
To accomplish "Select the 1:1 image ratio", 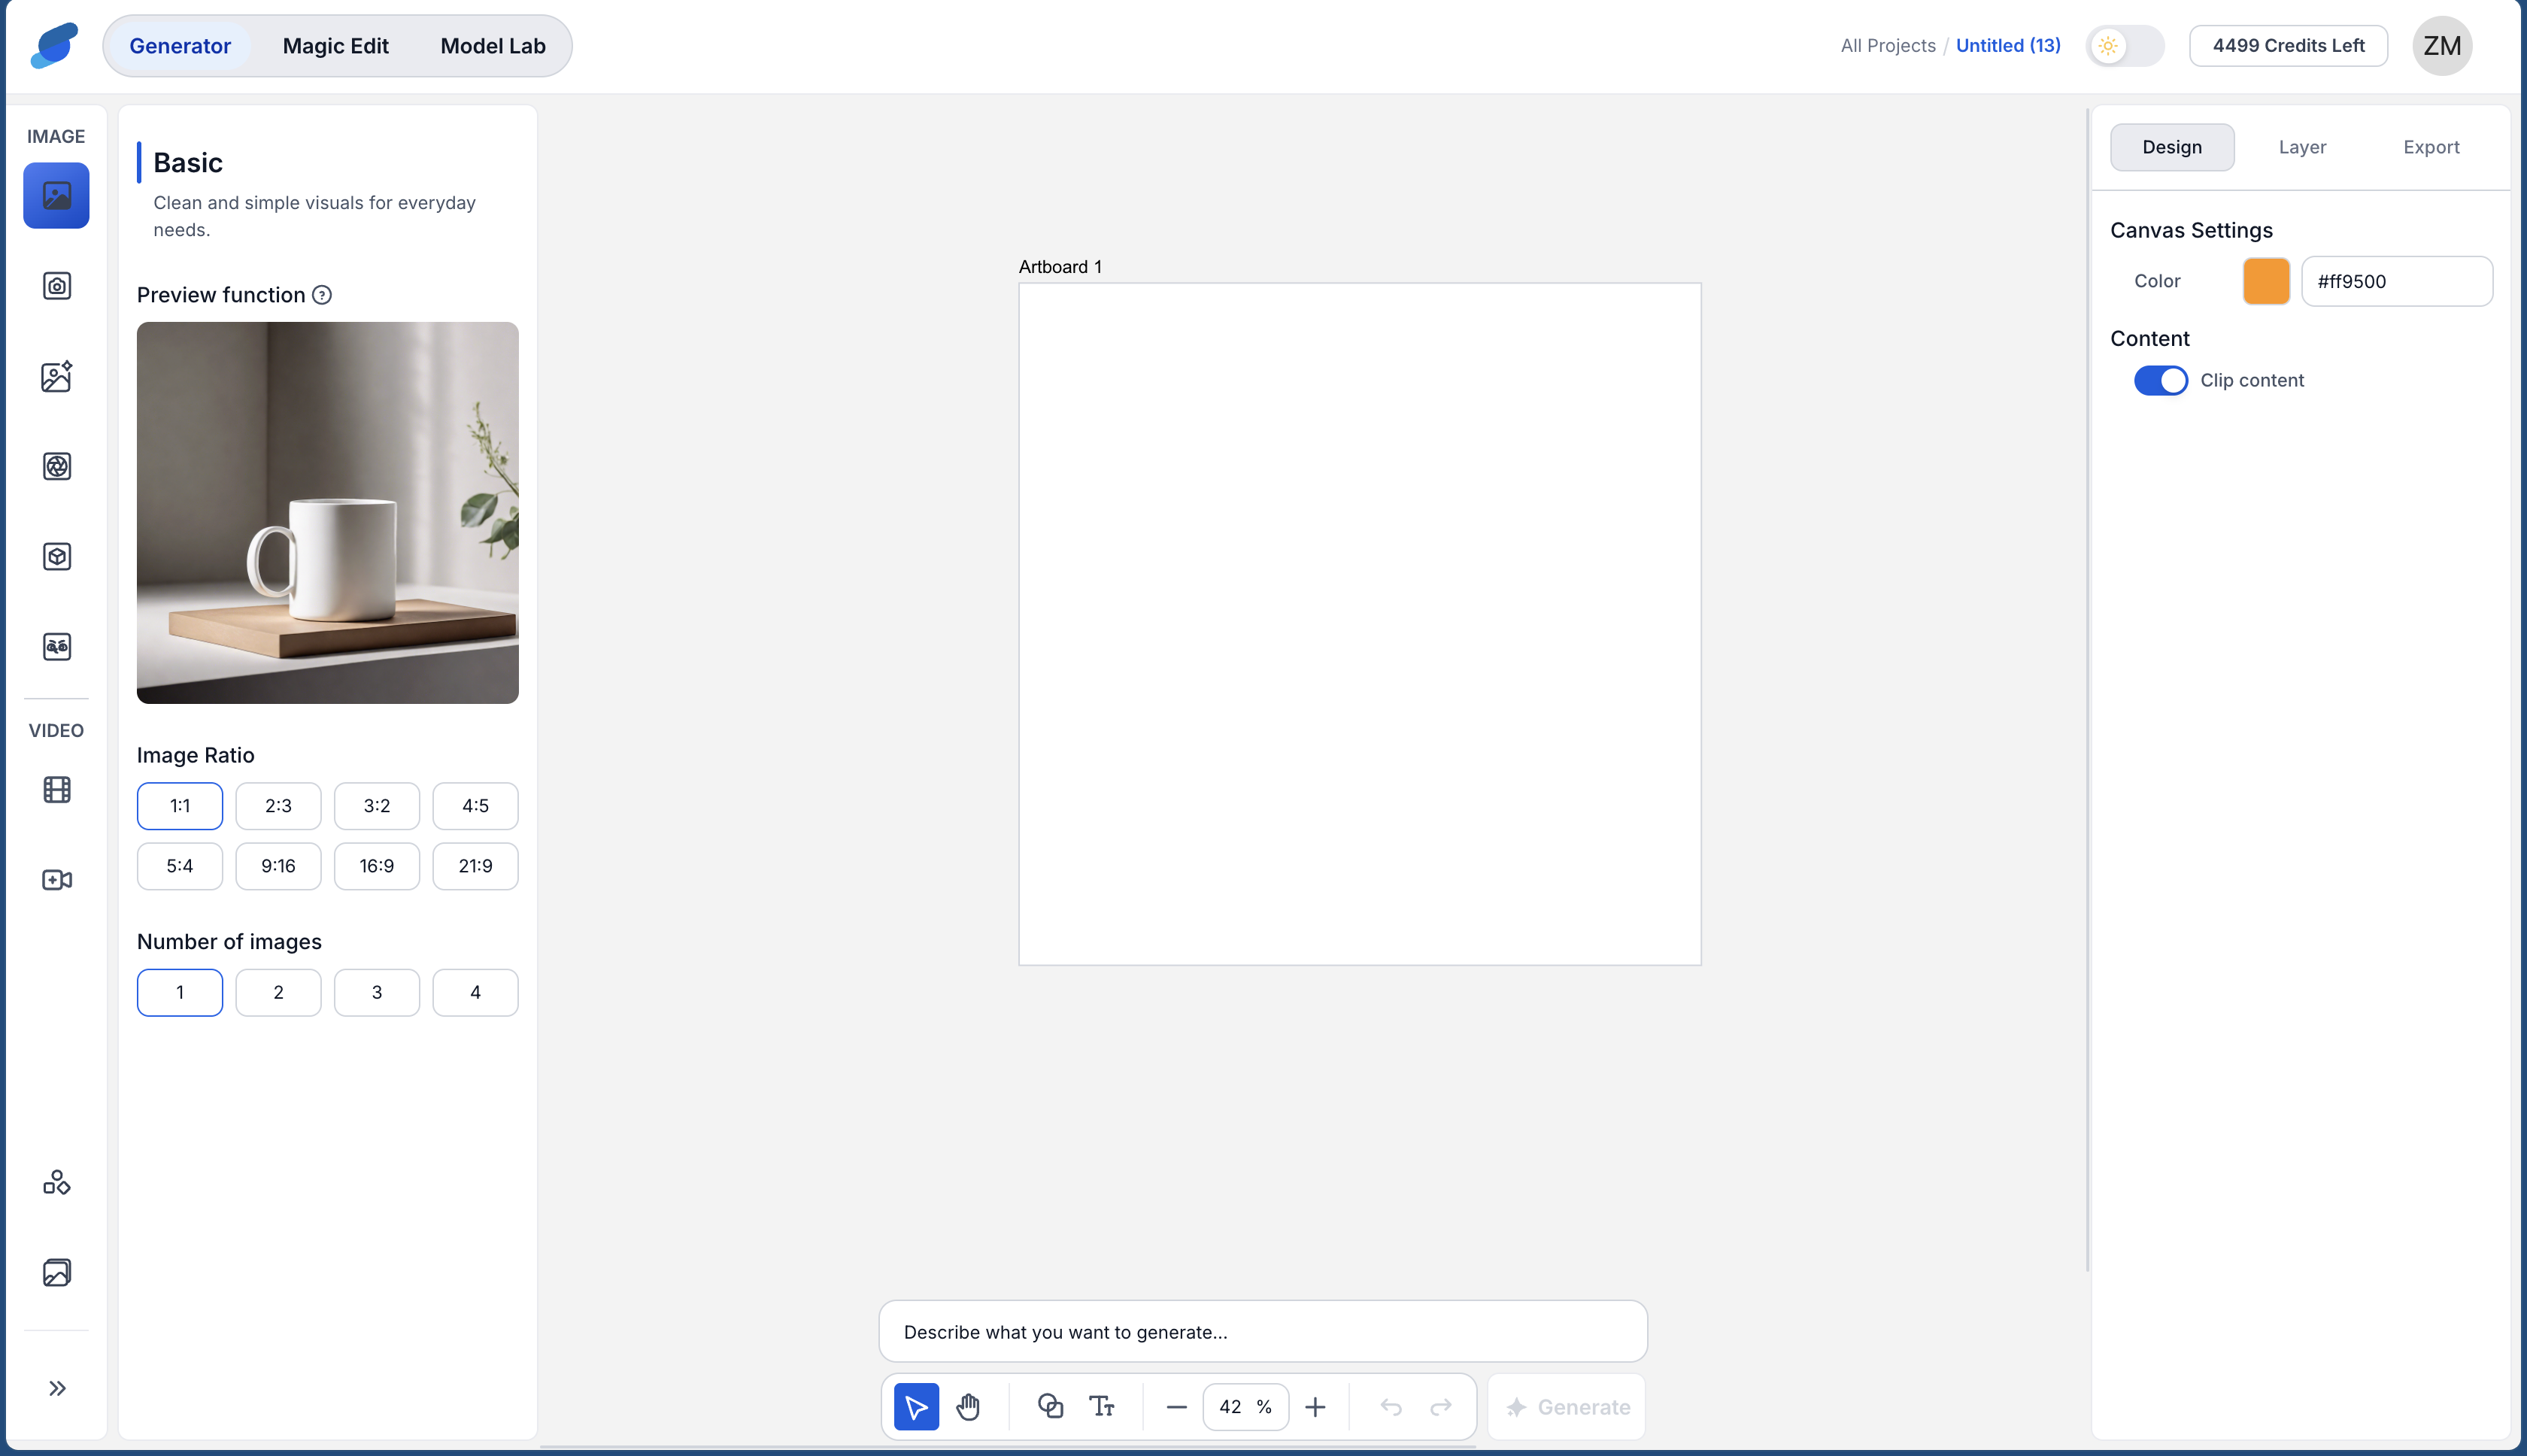I will click(180, 806).
